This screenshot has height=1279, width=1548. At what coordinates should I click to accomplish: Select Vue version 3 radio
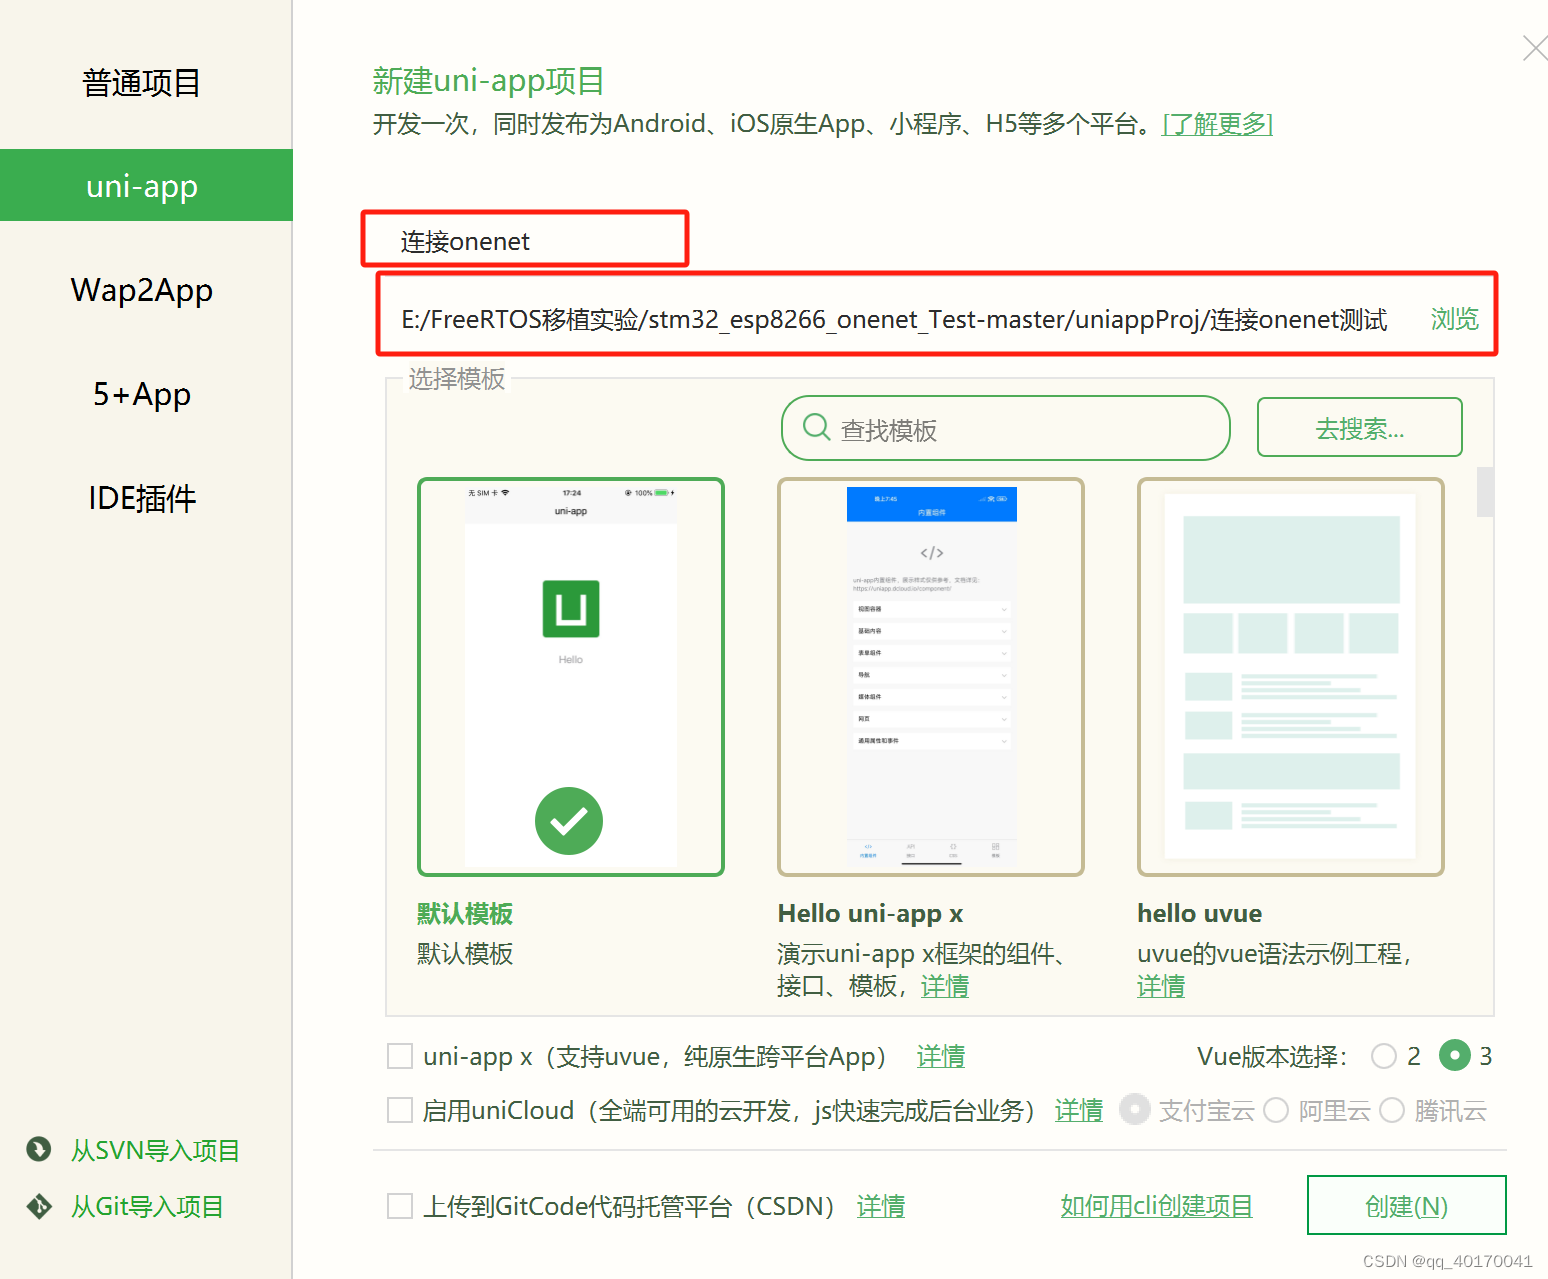click(1455, 1055)
